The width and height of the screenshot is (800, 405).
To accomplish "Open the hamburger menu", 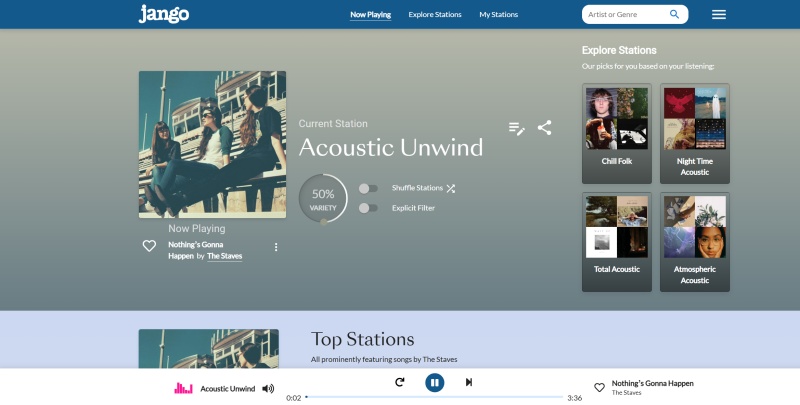I will [x=718, y=14].
